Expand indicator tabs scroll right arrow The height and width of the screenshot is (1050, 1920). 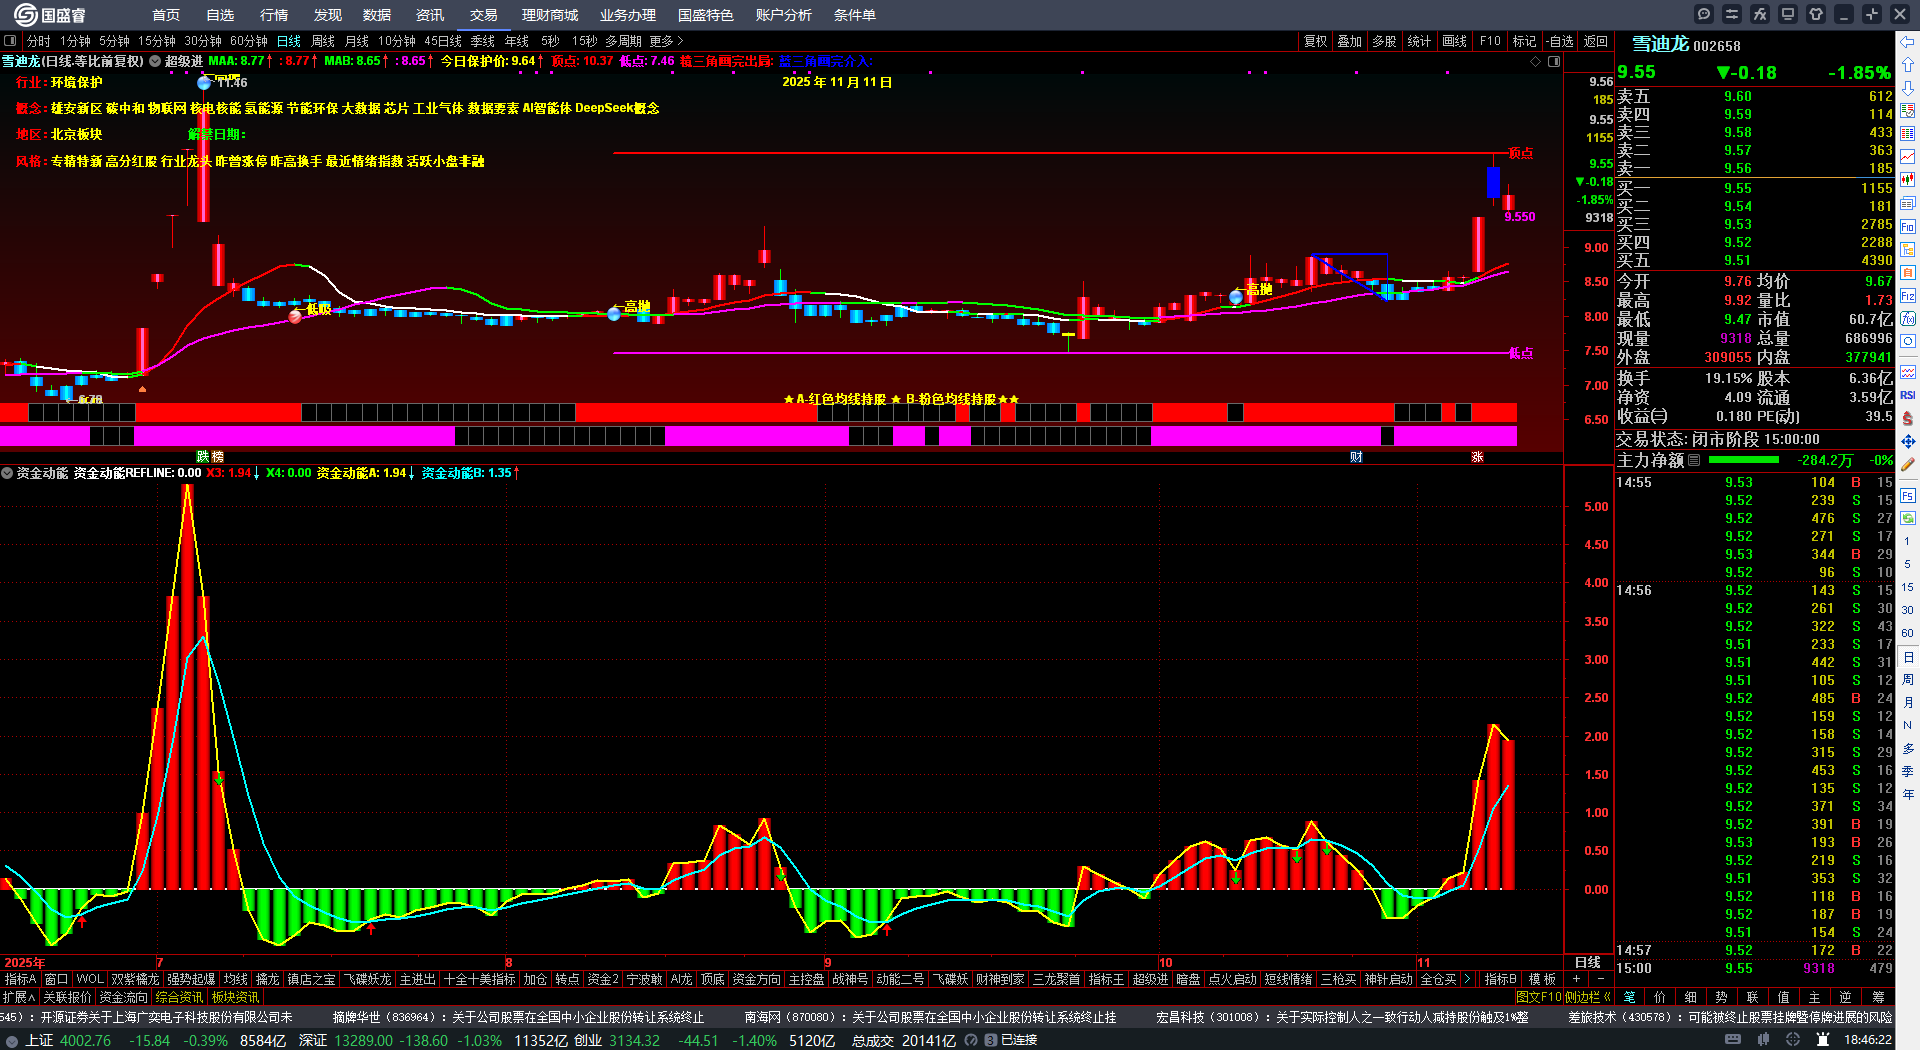[x=1467, y=979]
